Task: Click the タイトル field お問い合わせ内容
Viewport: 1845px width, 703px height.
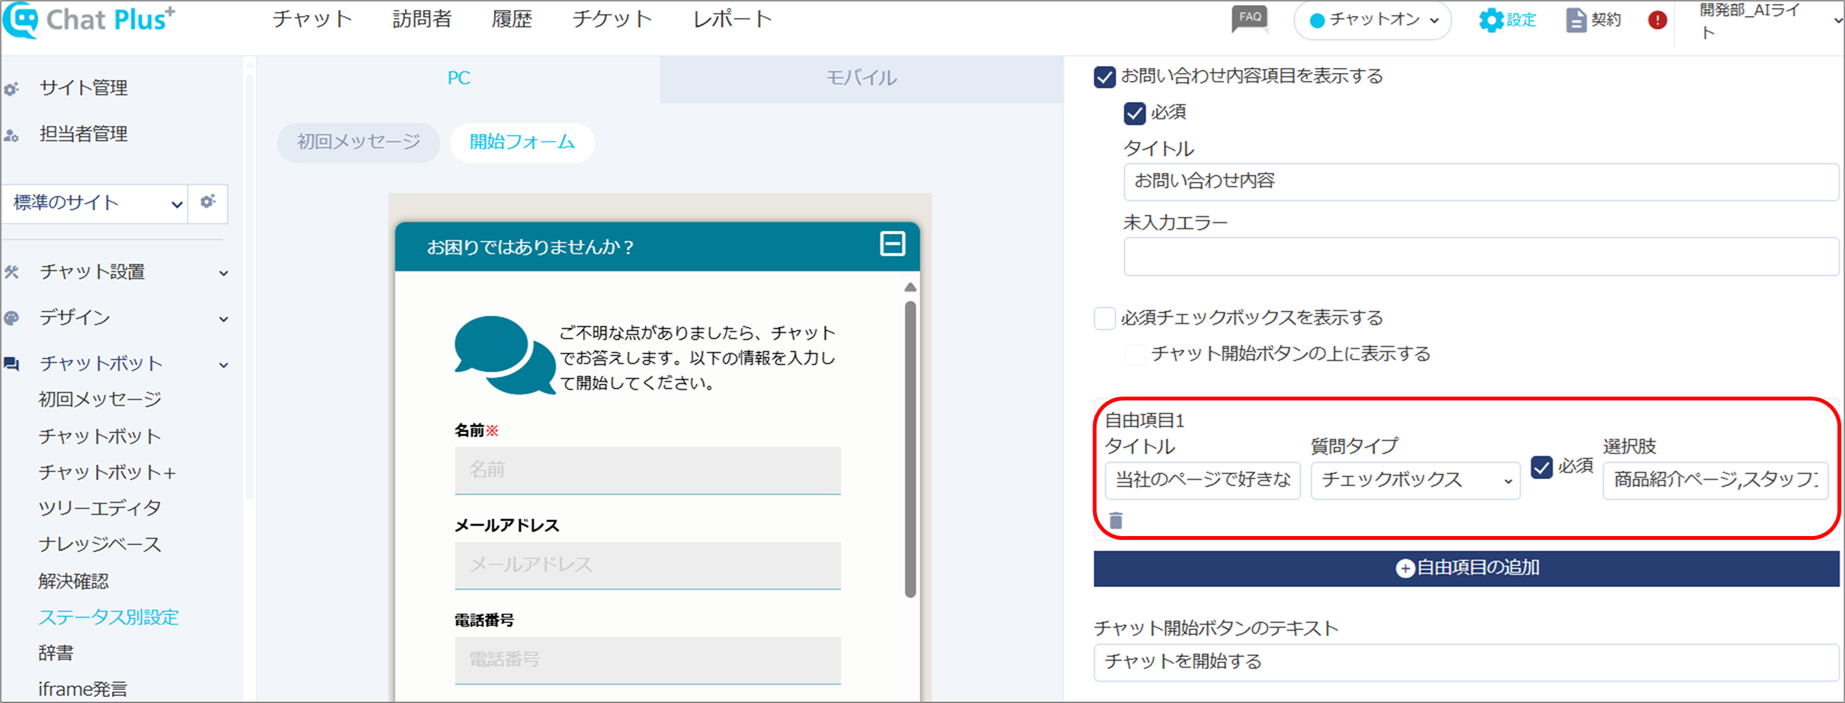Action: pos(1481,181)
